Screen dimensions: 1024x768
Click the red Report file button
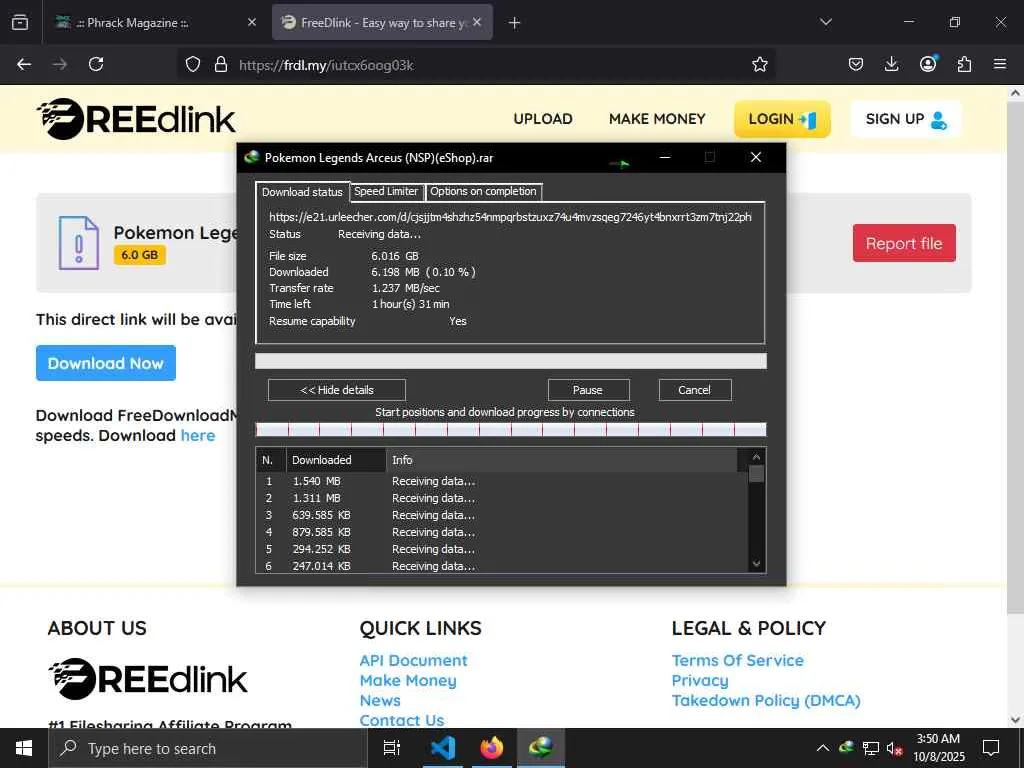(x=904, y=243)
